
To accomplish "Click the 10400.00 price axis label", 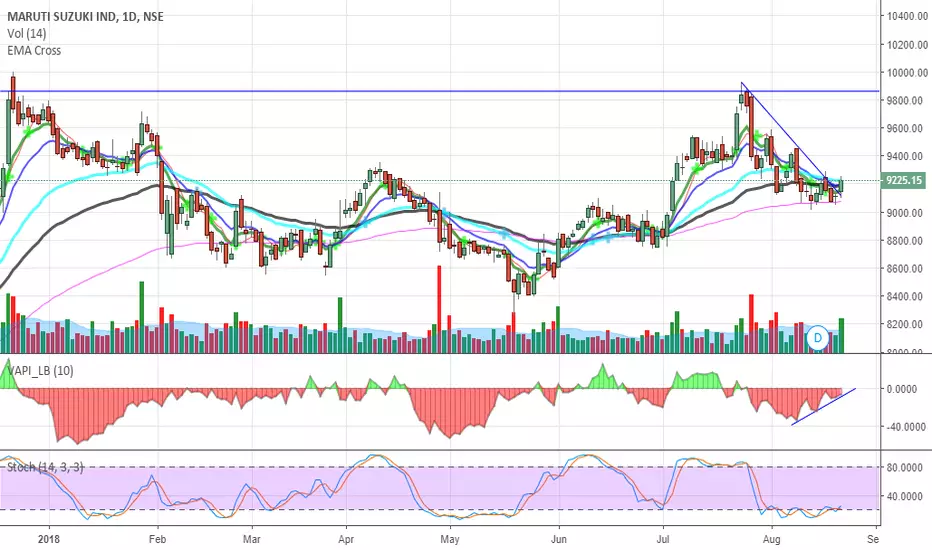I will [907, 17].
